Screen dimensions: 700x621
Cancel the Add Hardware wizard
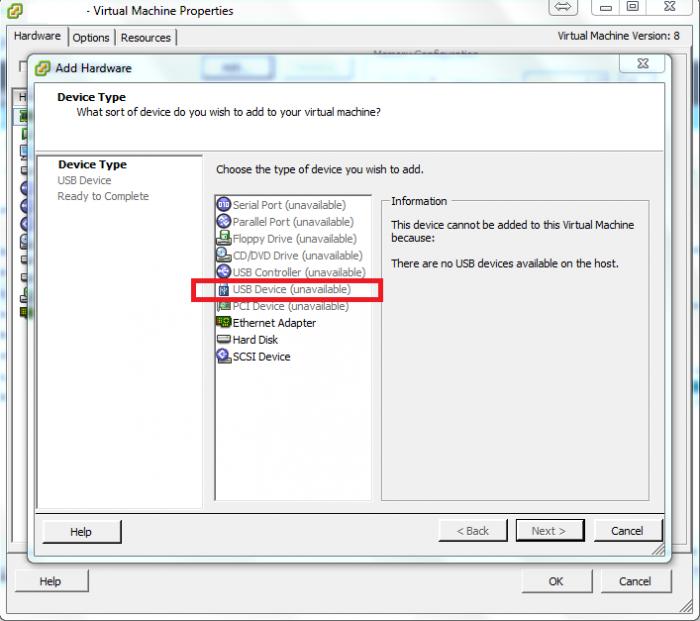tap(628, 530)
